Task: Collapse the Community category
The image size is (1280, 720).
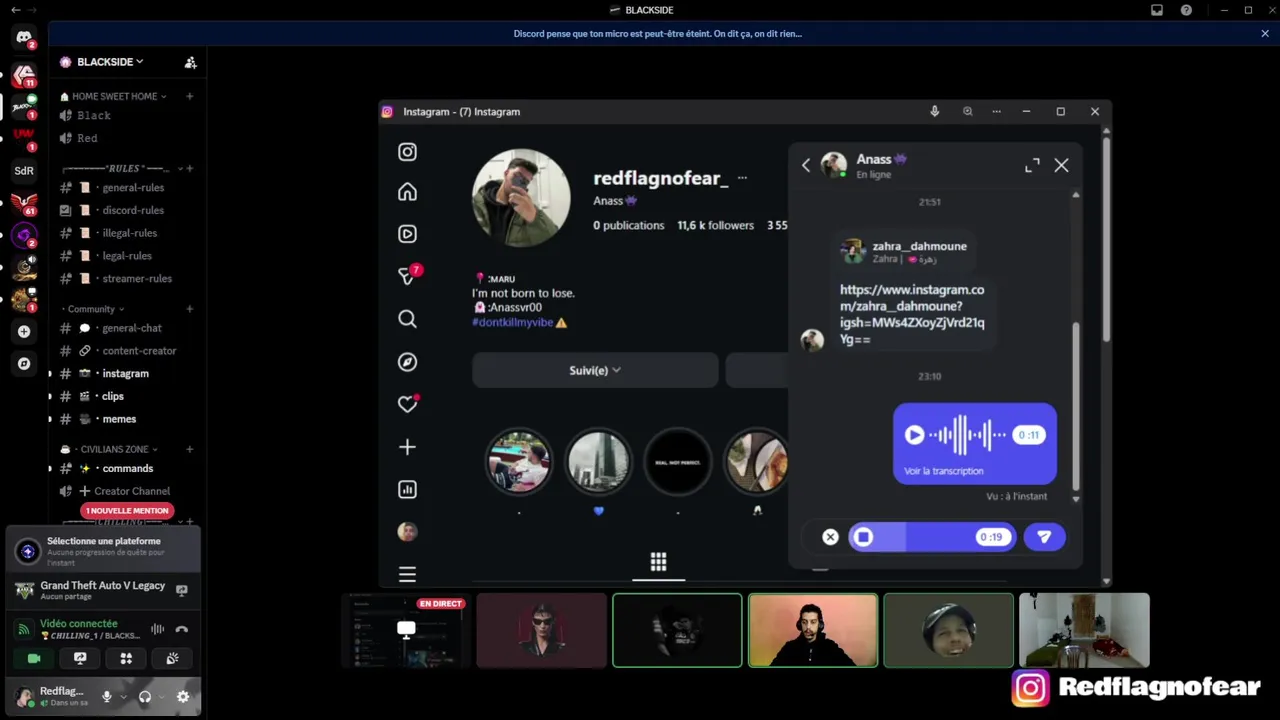Action: pos(94,309)
